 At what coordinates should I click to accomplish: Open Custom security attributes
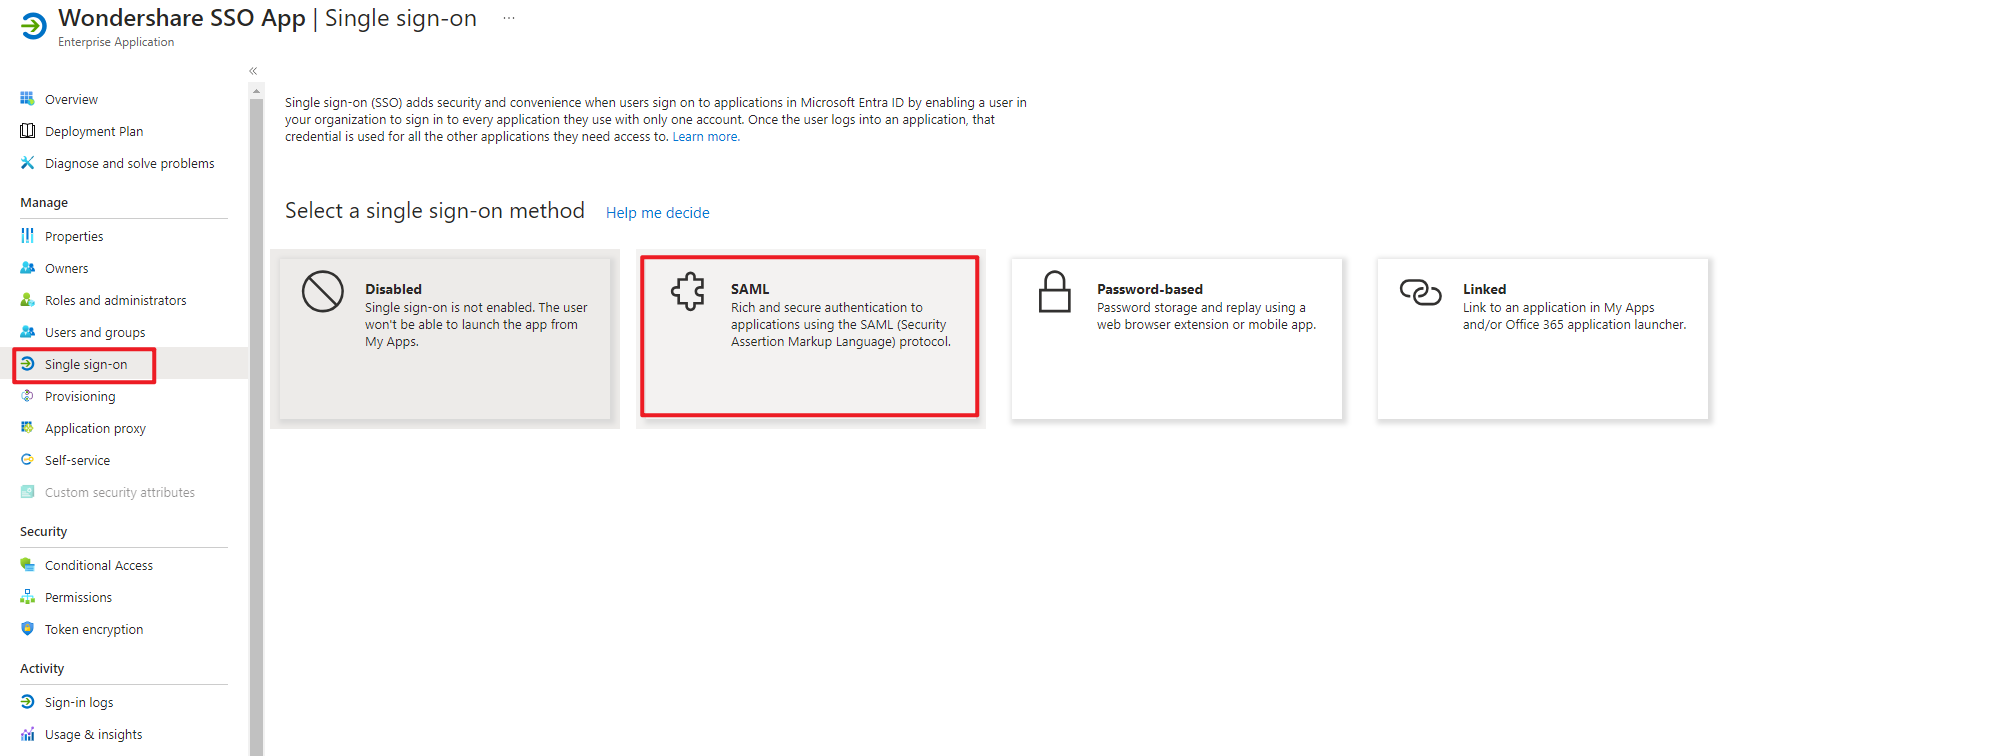point(120,492)
